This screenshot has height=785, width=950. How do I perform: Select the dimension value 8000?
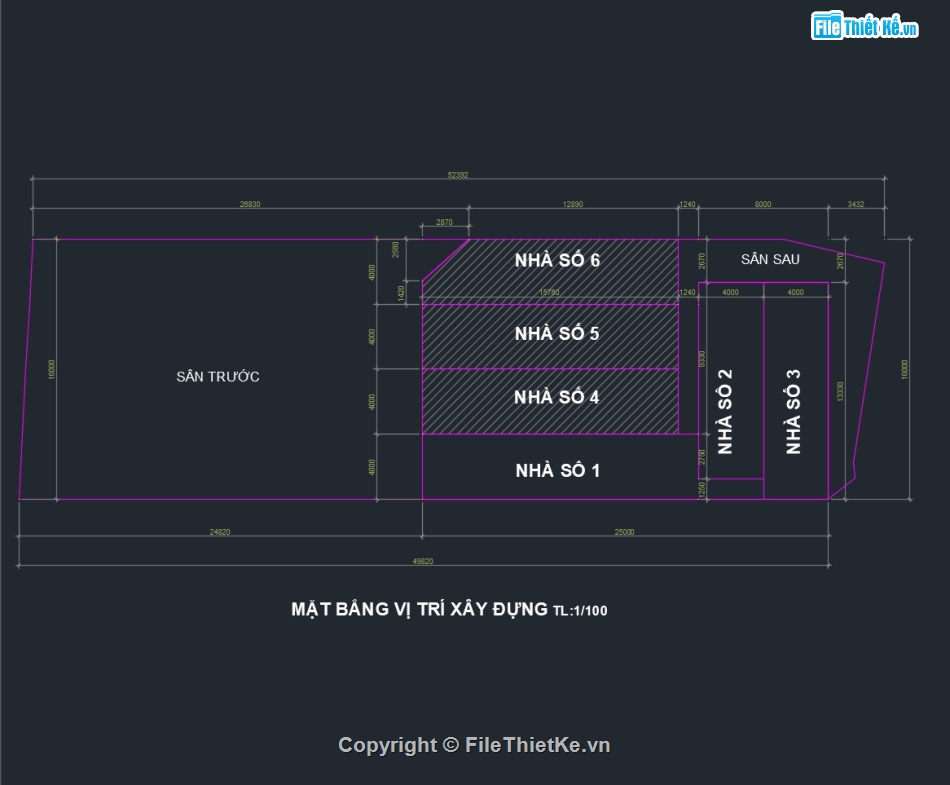point(763,204)
